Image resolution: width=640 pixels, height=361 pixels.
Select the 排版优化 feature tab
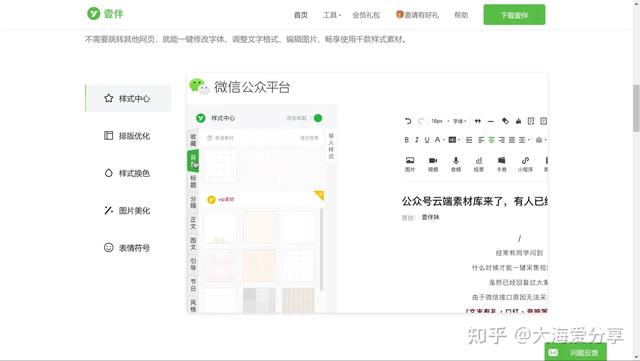(128, 136)
